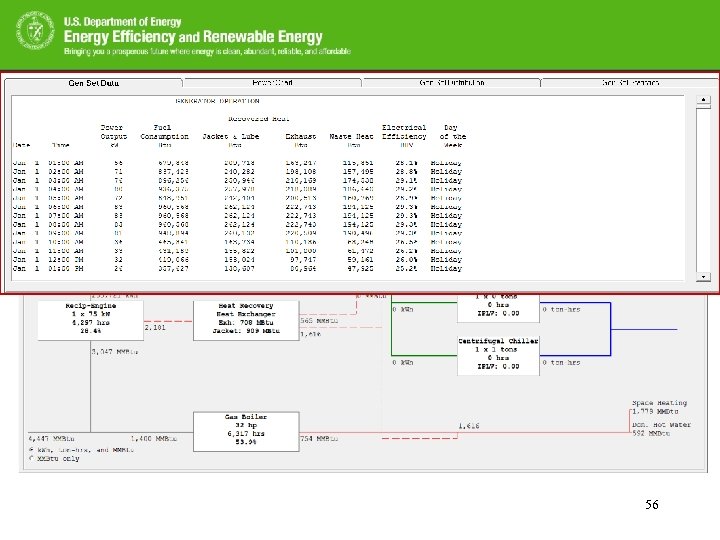
Task: Click the '565 MMBtu' value beside the Heat Exchanger
Action: pos(319,321)
